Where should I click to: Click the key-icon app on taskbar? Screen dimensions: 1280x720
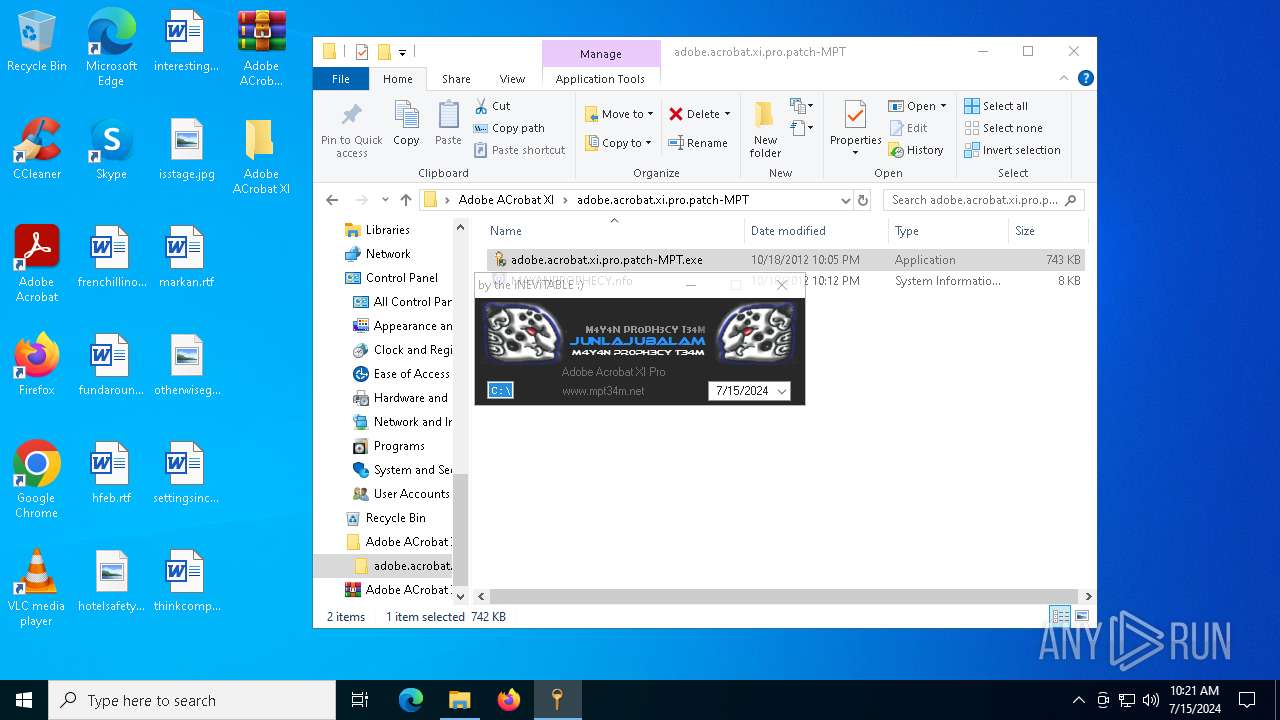point(557,700)
